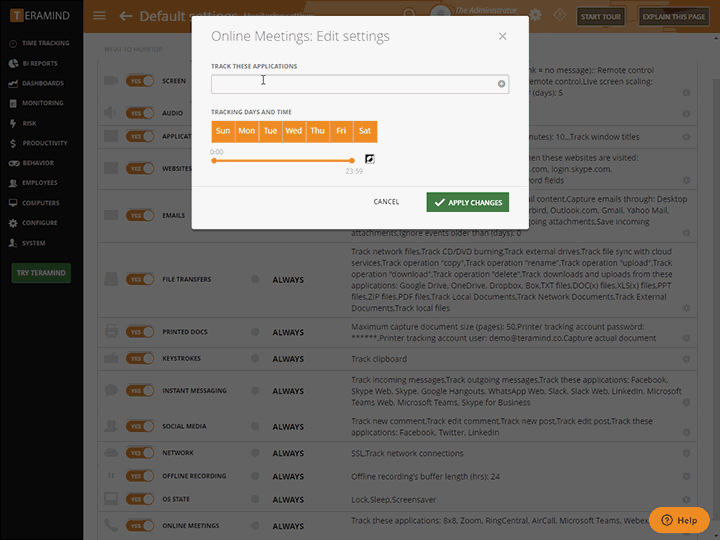Expand the Monitoring sidebar section
This screenshot has height=540, width=720.
coord(42,103)
